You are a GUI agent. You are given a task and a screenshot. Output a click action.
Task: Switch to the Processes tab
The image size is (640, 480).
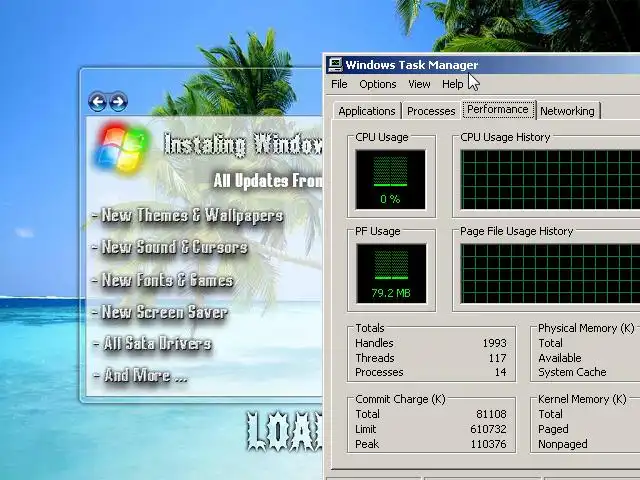click(x=431, y=111)
